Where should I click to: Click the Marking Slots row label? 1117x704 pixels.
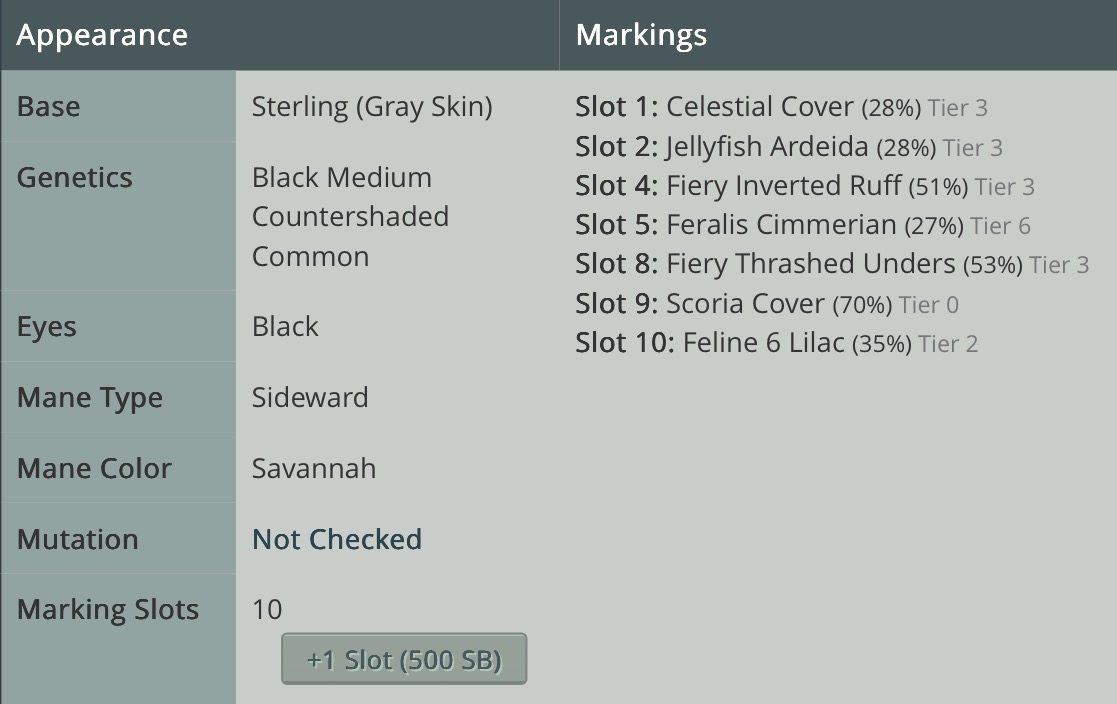coord(108,610)
